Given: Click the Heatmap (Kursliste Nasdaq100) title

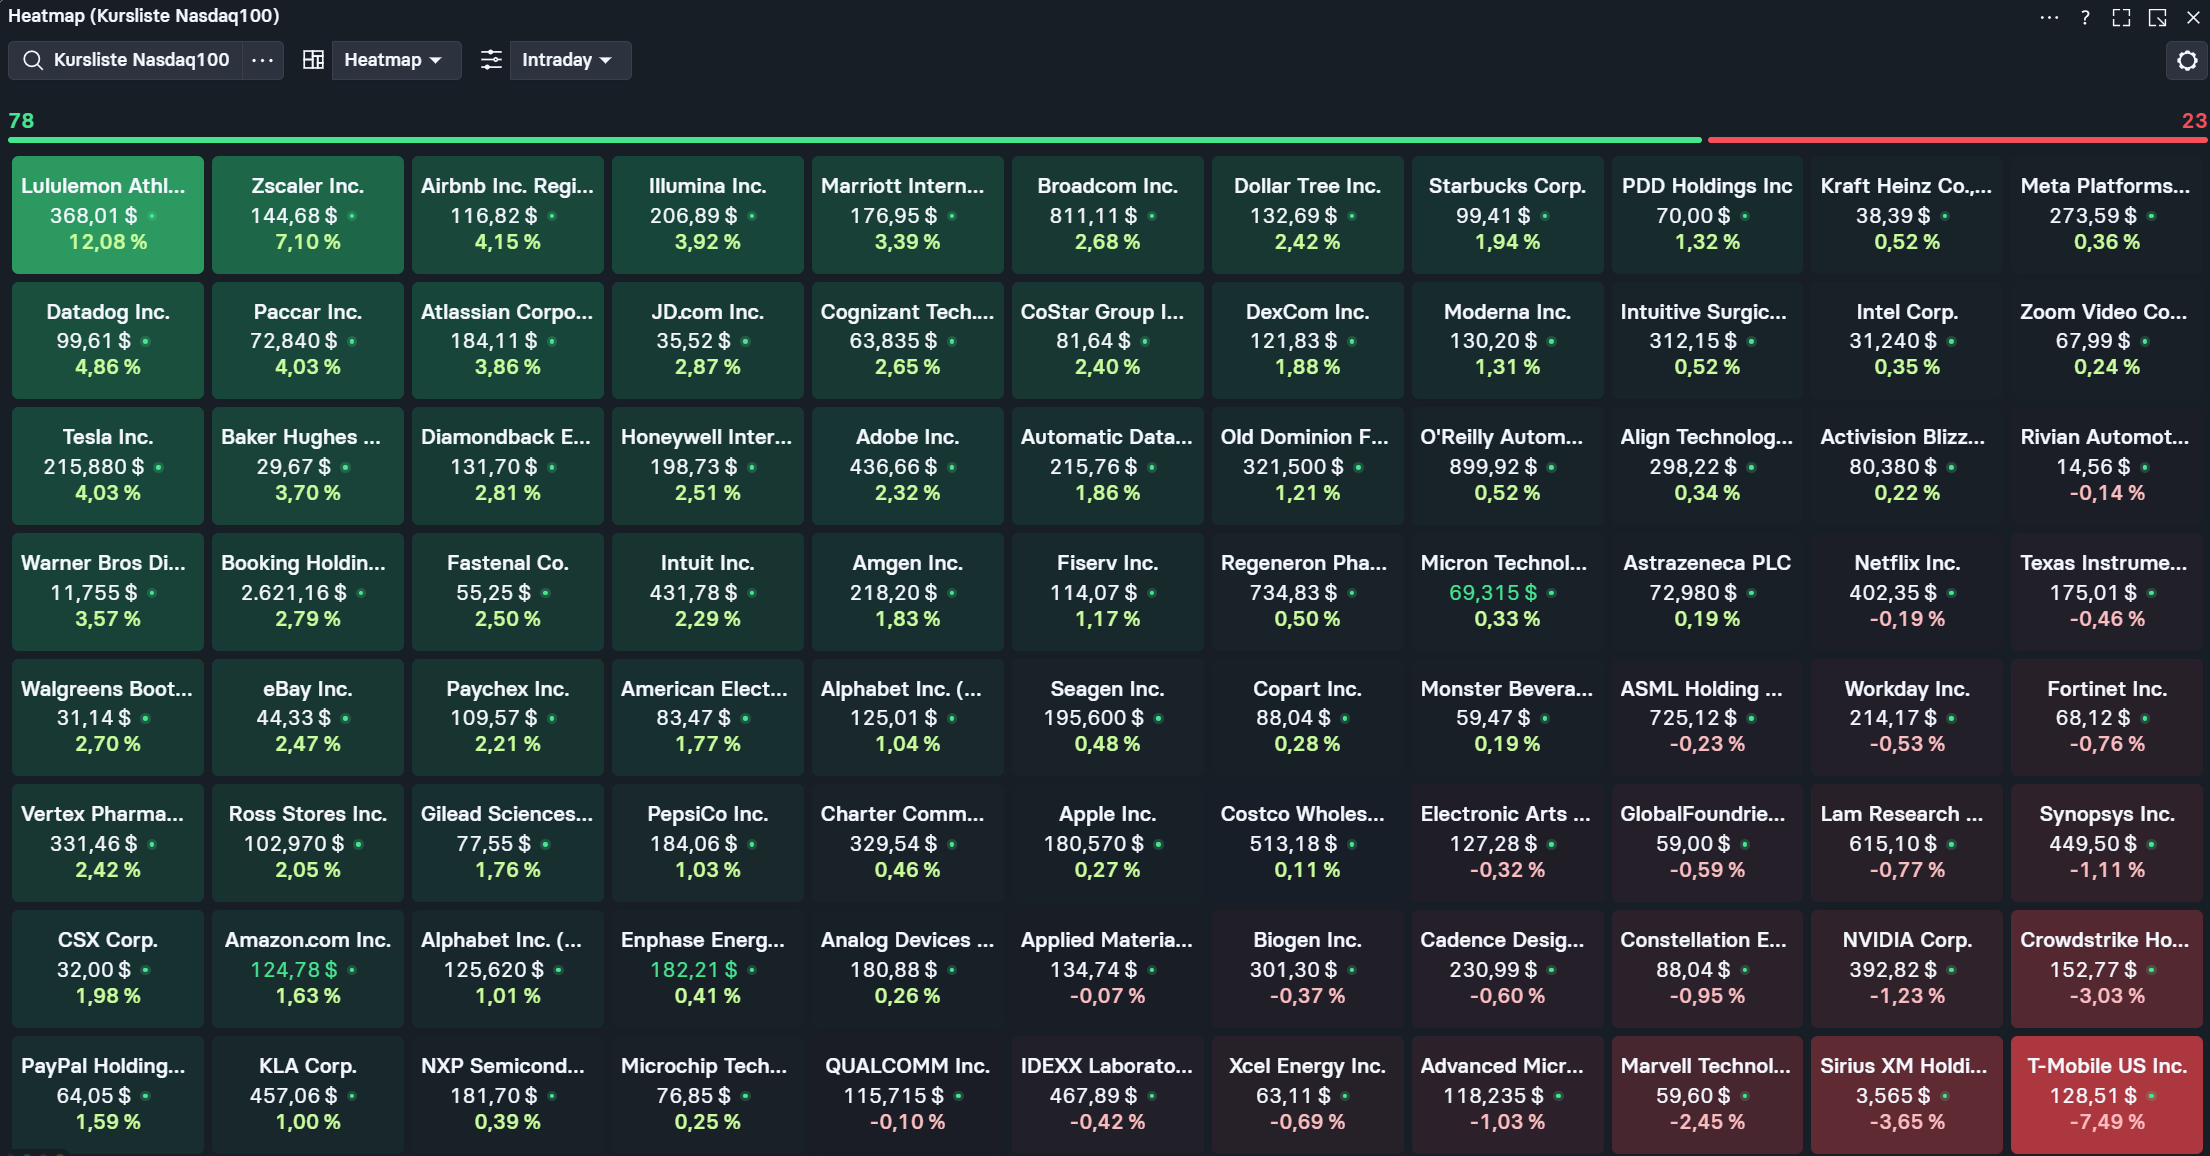Looking at the screenshot, I should pyautogui.click(x=144, y=16).
